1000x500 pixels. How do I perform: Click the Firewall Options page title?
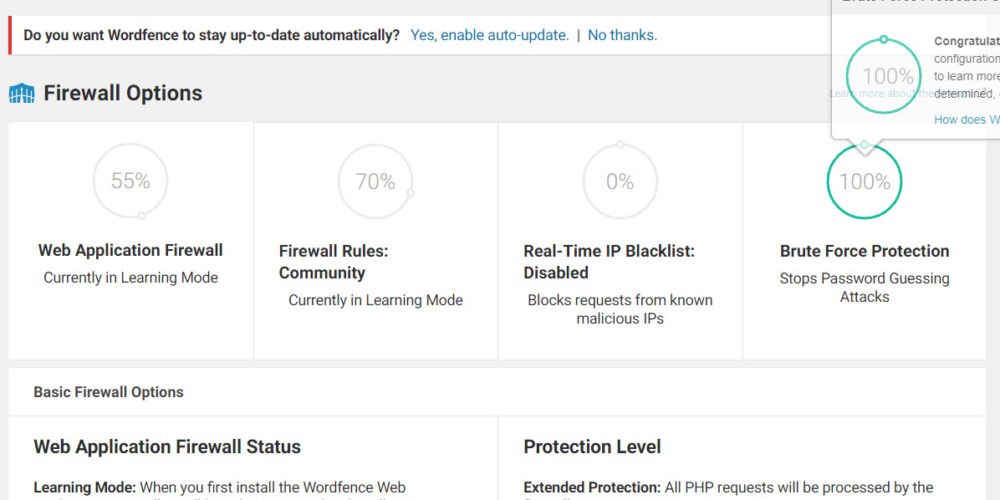pyautogui.click(x=123, y=94)
